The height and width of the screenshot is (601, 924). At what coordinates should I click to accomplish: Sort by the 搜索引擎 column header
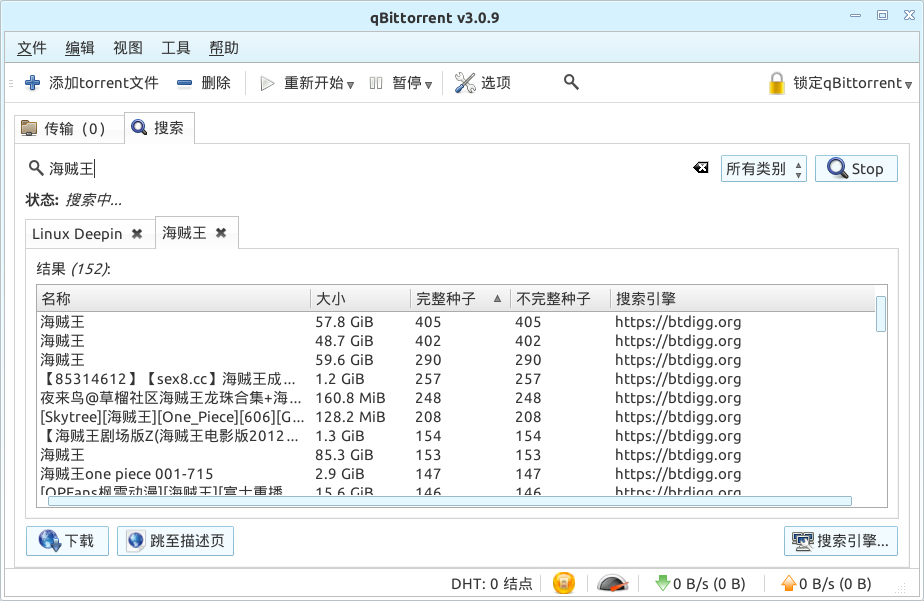742,299
